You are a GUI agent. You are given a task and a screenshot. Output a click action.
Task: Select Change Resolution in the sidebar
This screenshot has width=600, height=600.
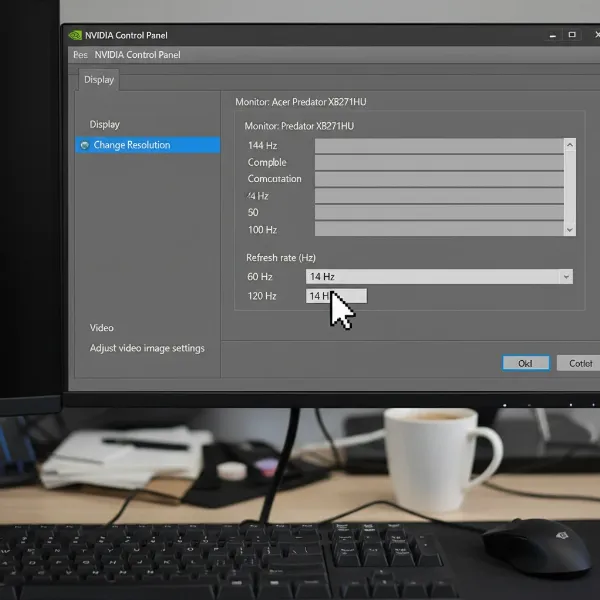point(148,145)
